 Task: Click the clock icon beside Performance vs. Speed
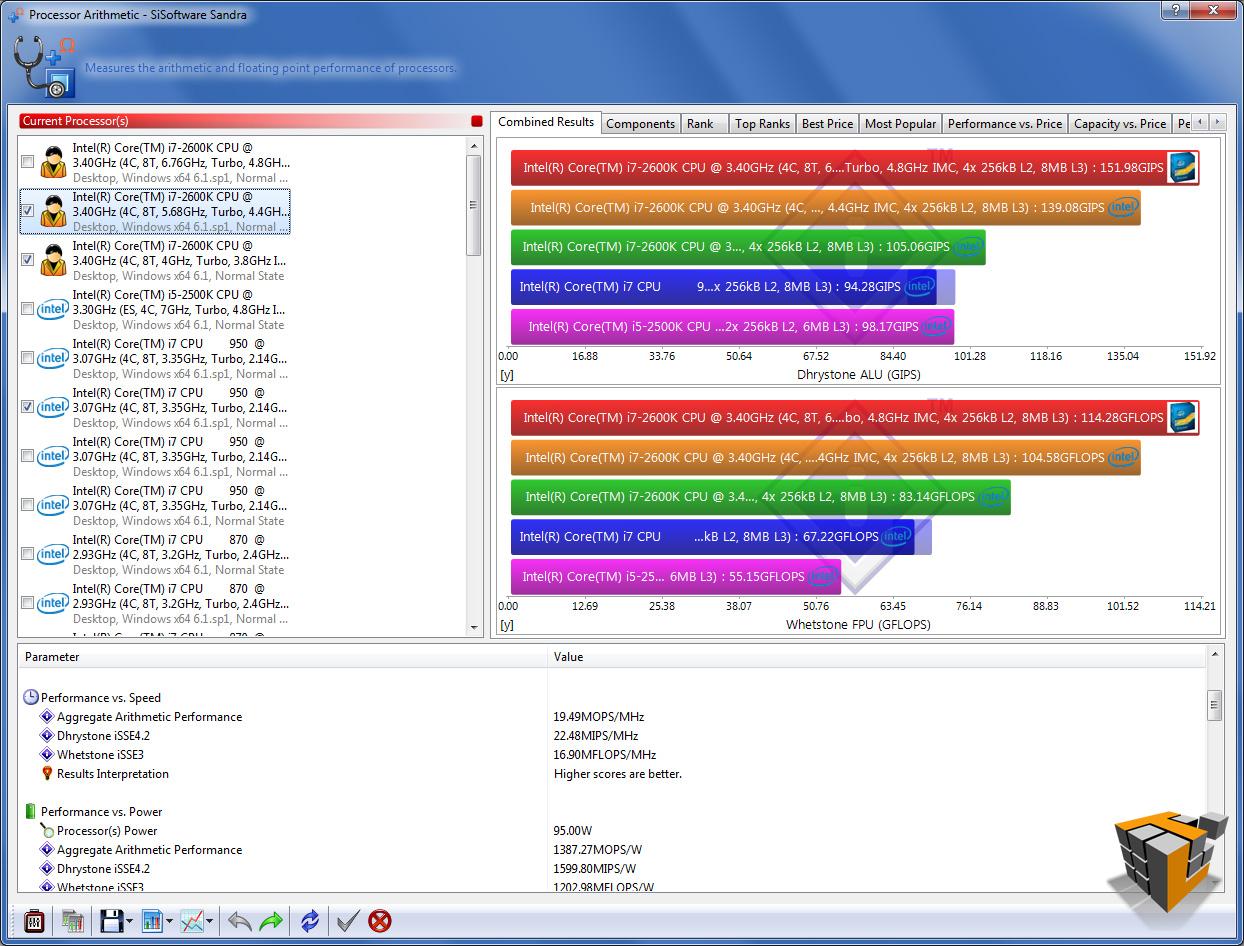(31, 698)
